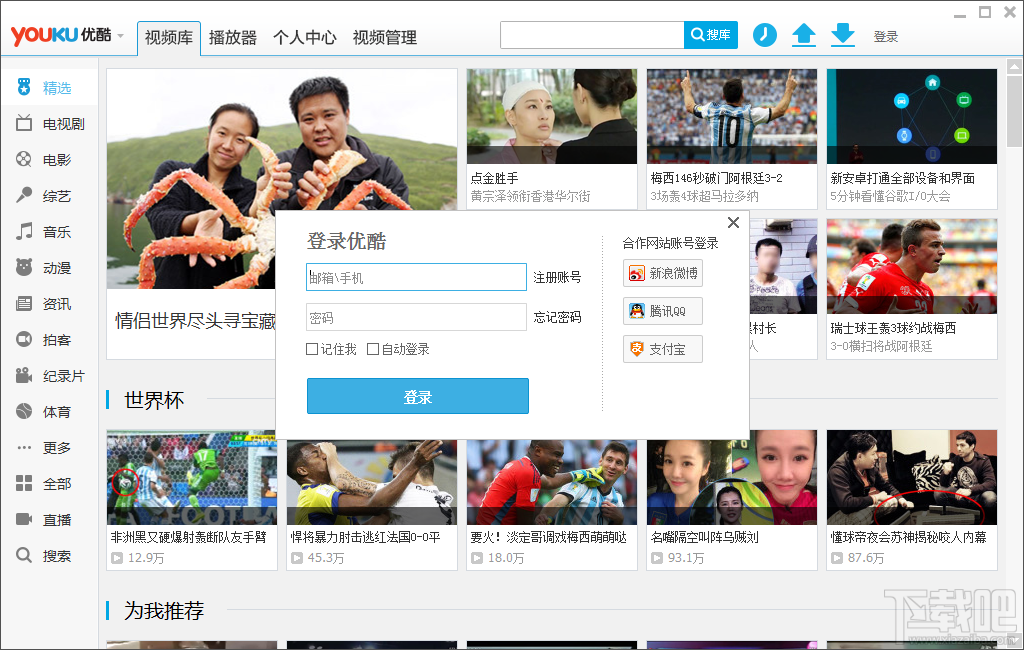Viewport: 1024px width, 650px height.
Task: Click the blue 登录 button
Action: coord(418,396)
